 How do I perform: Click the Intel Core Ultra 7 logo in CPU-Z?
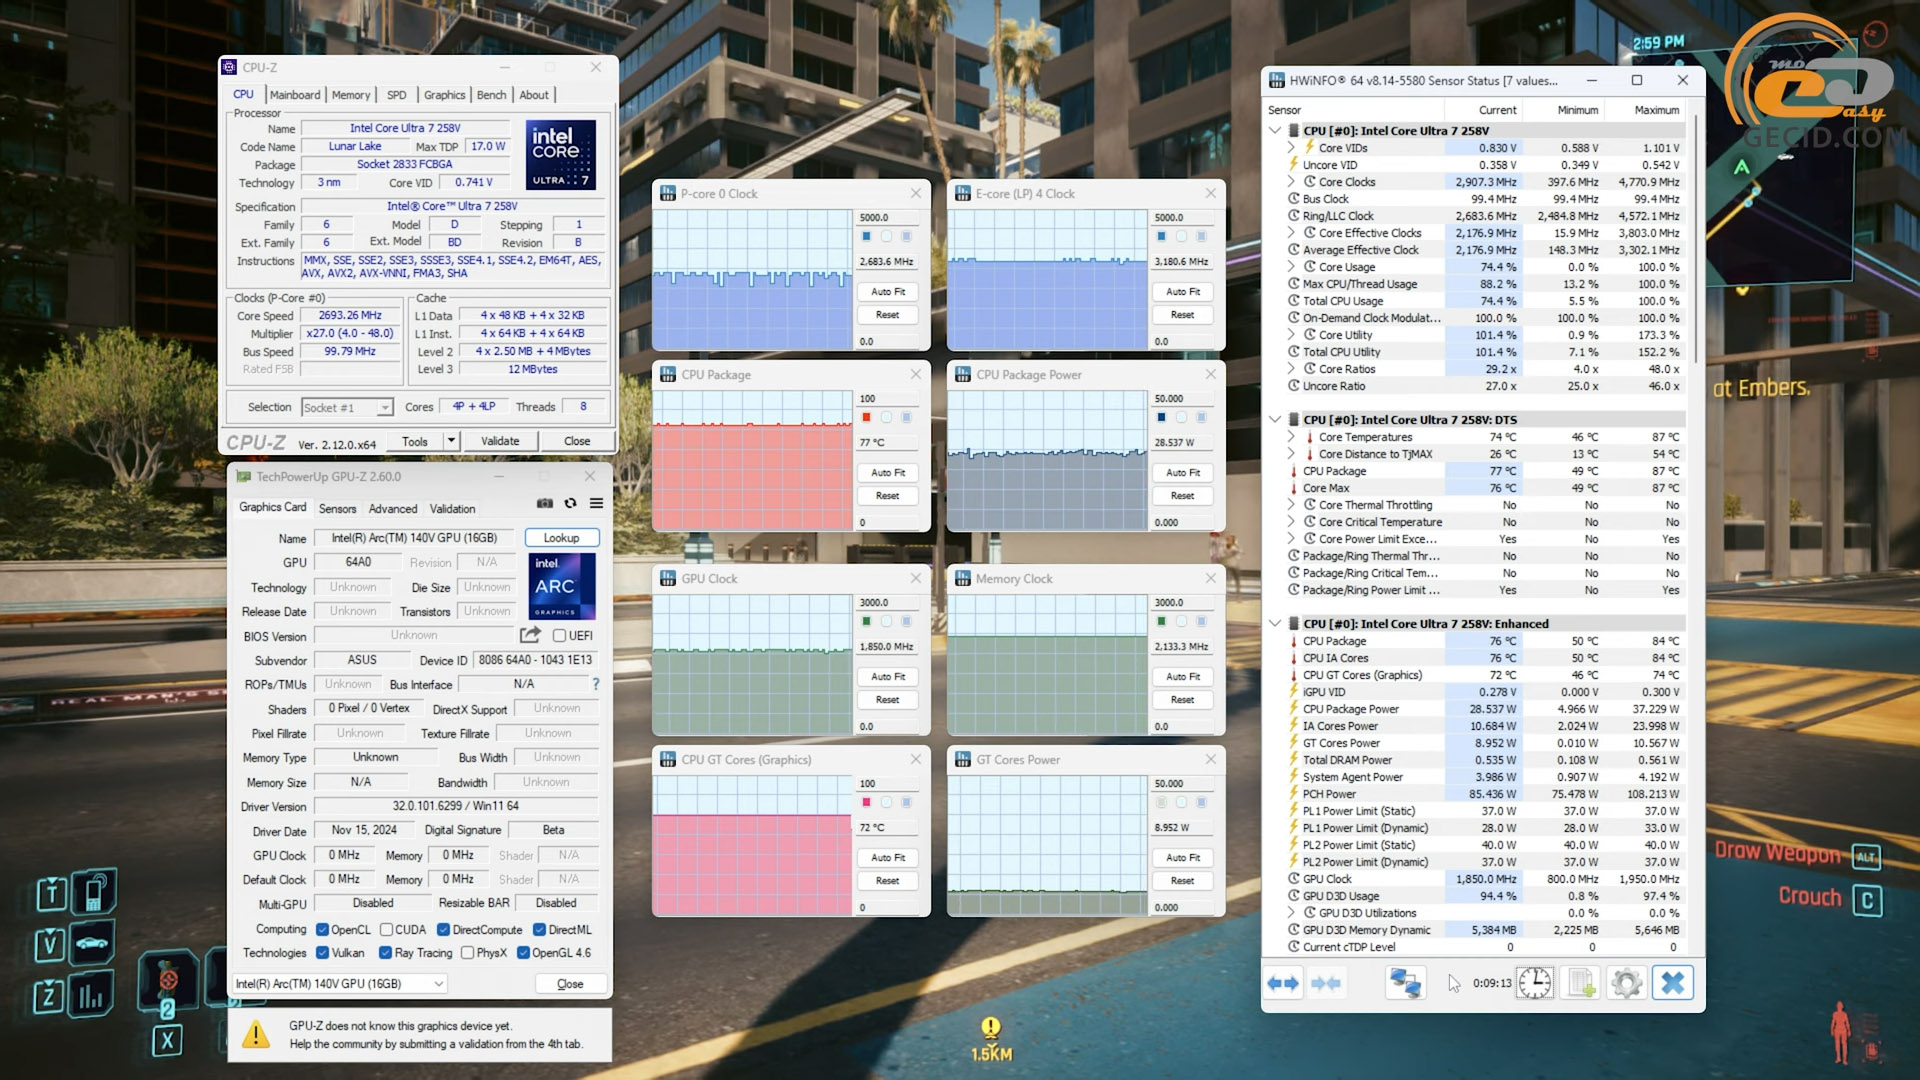pos(561,155)
